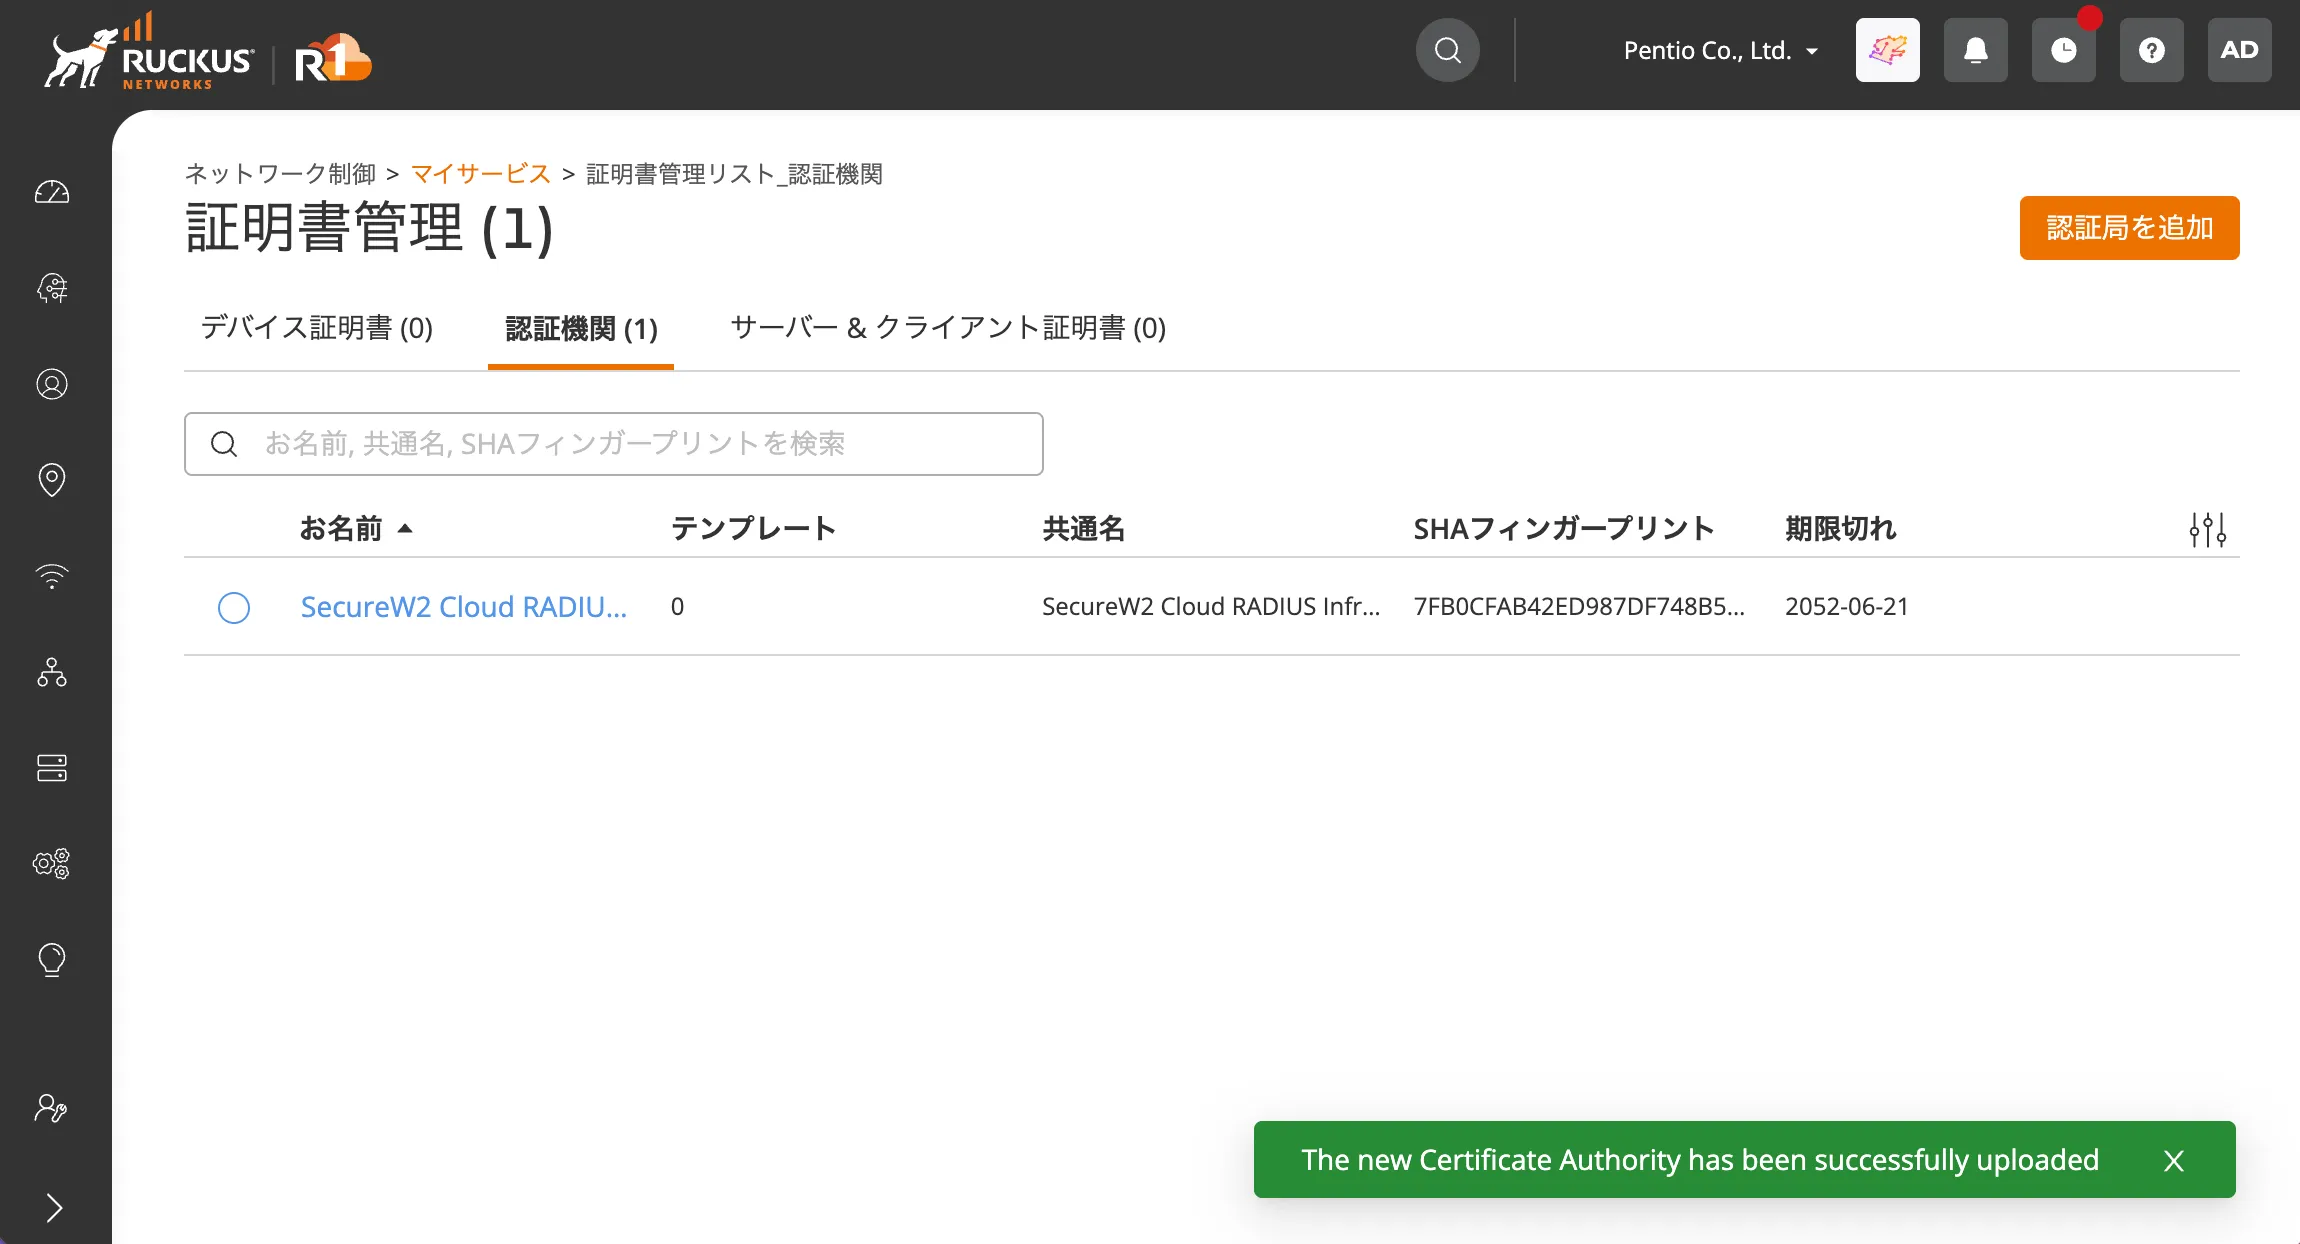The height and width of the screenshot is (1244, 2300).
Task: Click the ネットワーク制御 breadcrumb
Action: (280, 174)
